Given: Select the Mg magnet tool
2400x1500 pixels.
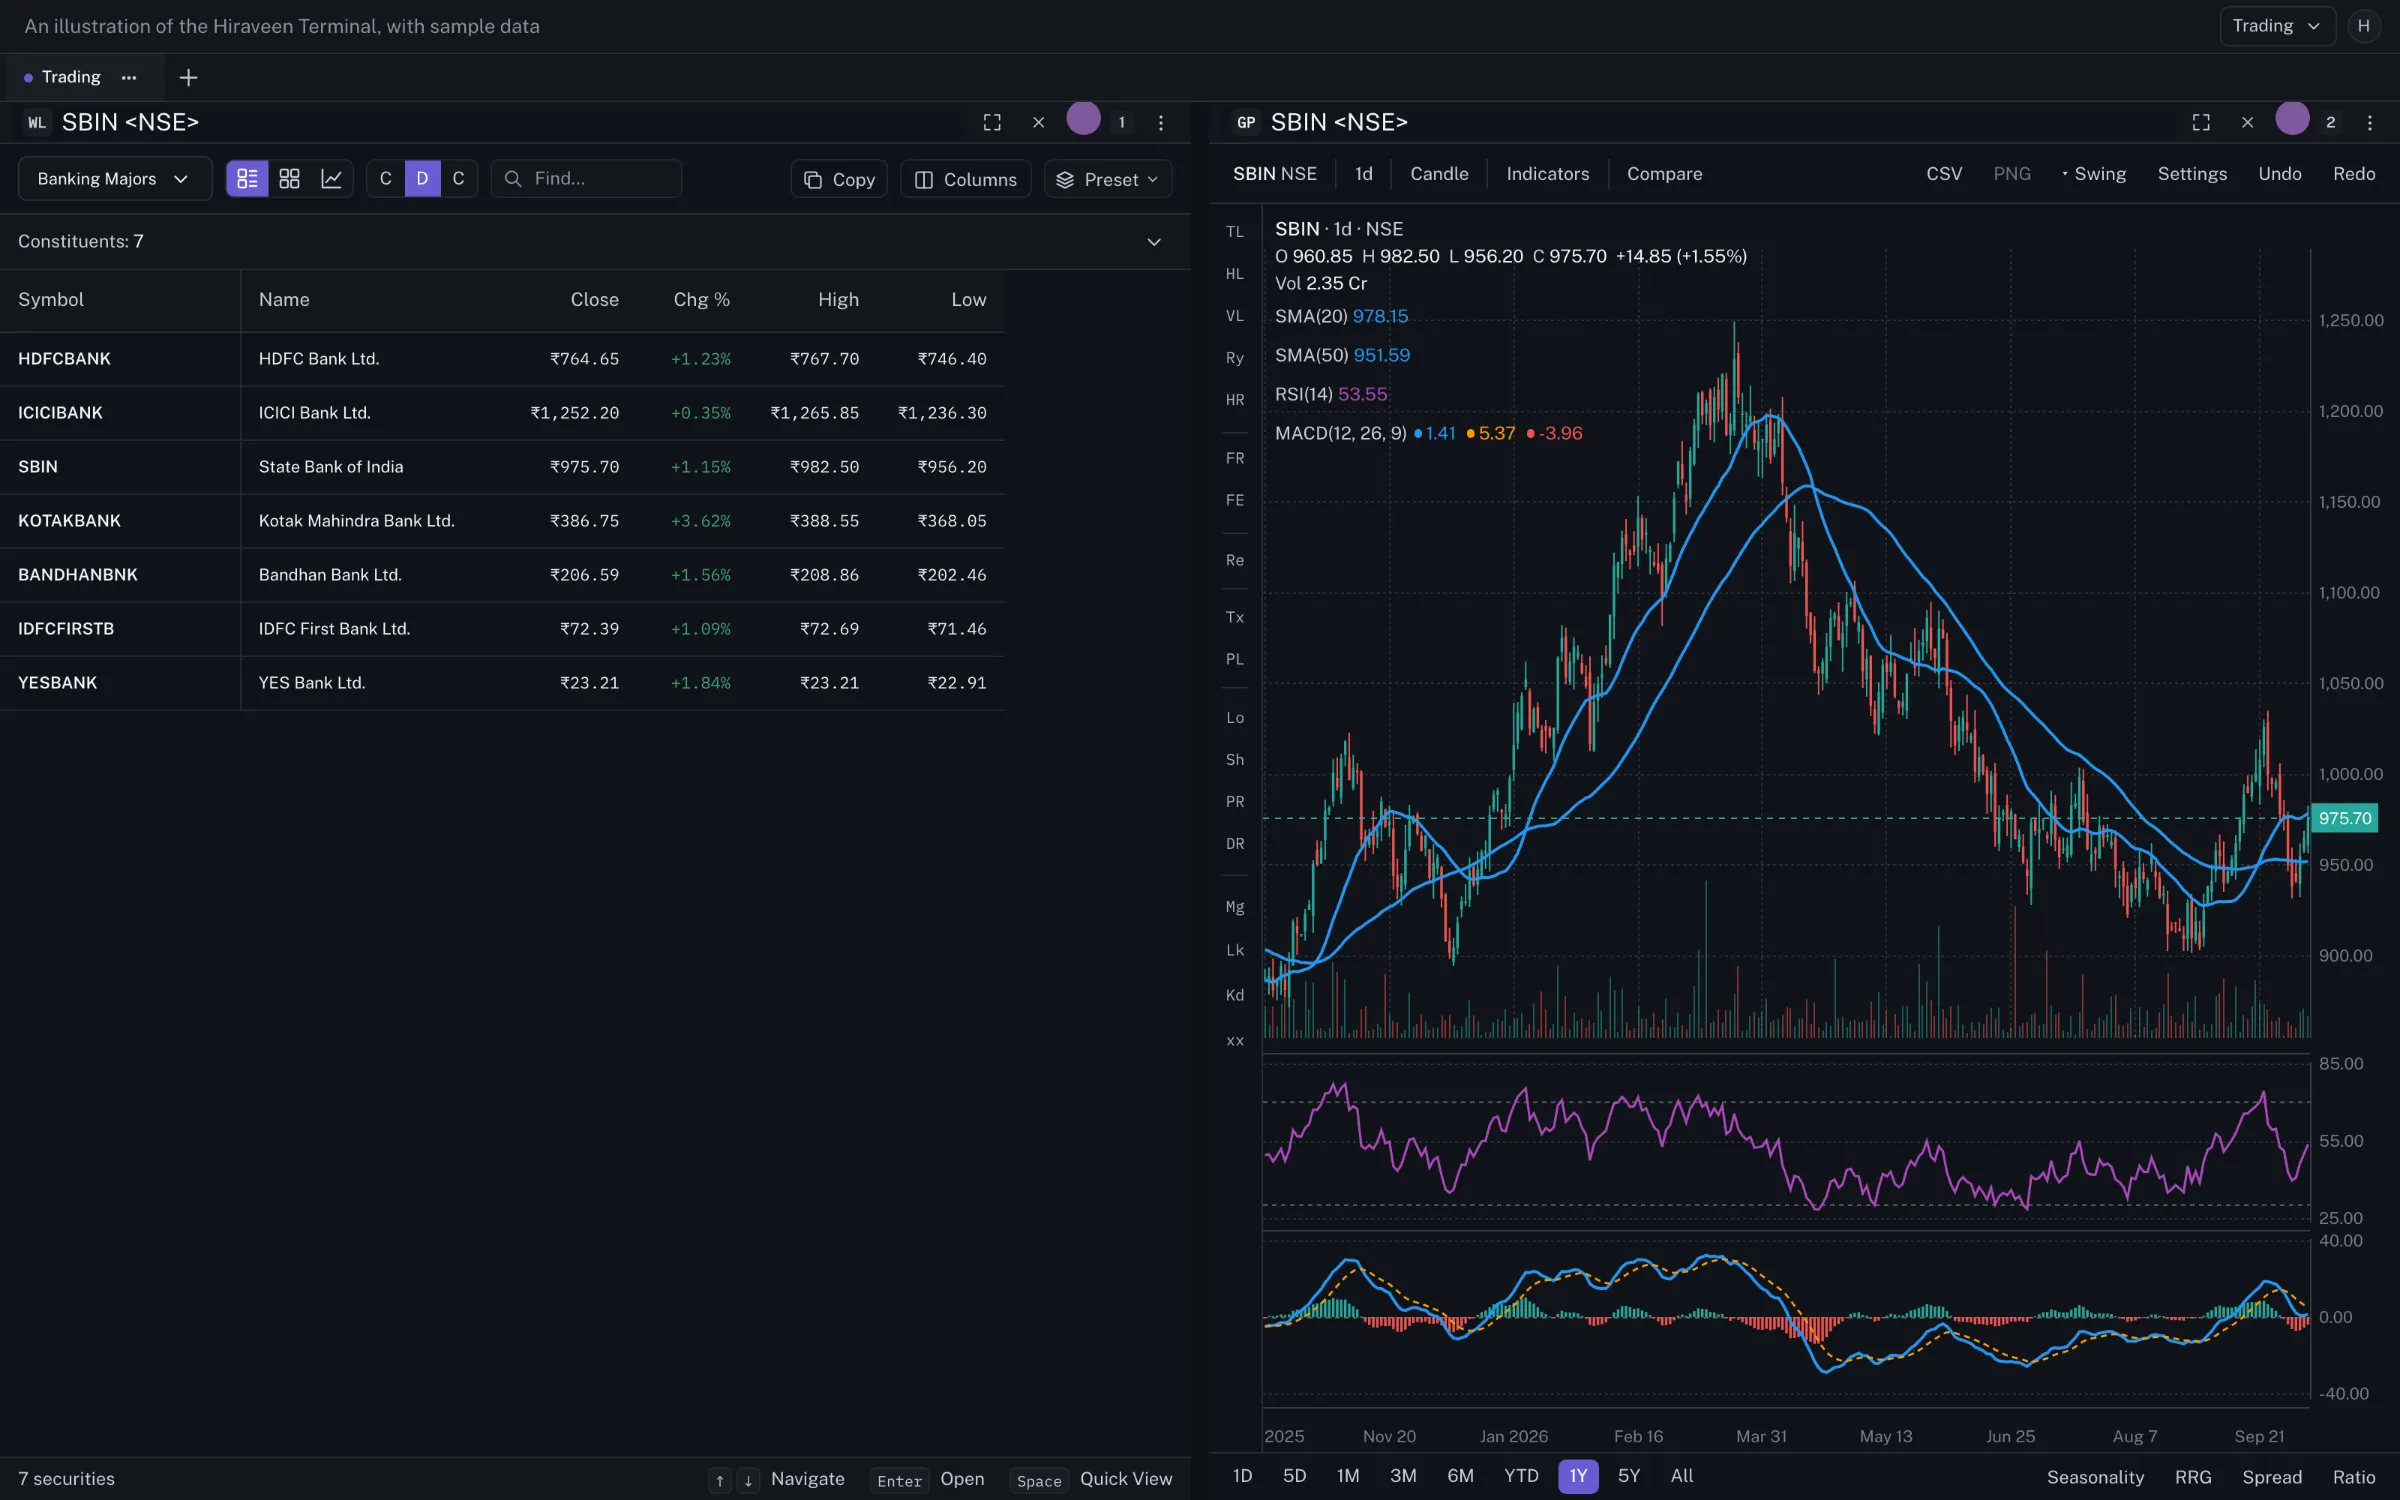Looking at the screenshot, I should coord(1235,907).
